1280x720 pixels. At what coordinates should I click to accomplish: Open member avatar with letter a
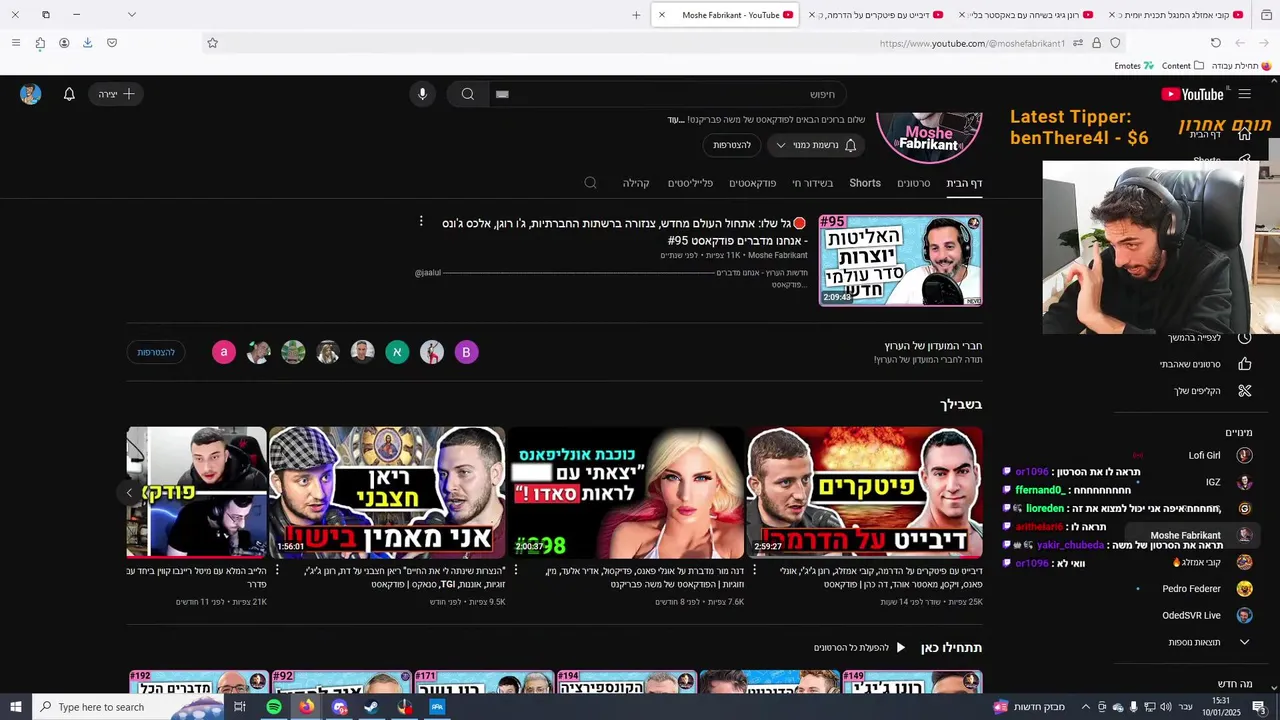(x=224, y=352)
